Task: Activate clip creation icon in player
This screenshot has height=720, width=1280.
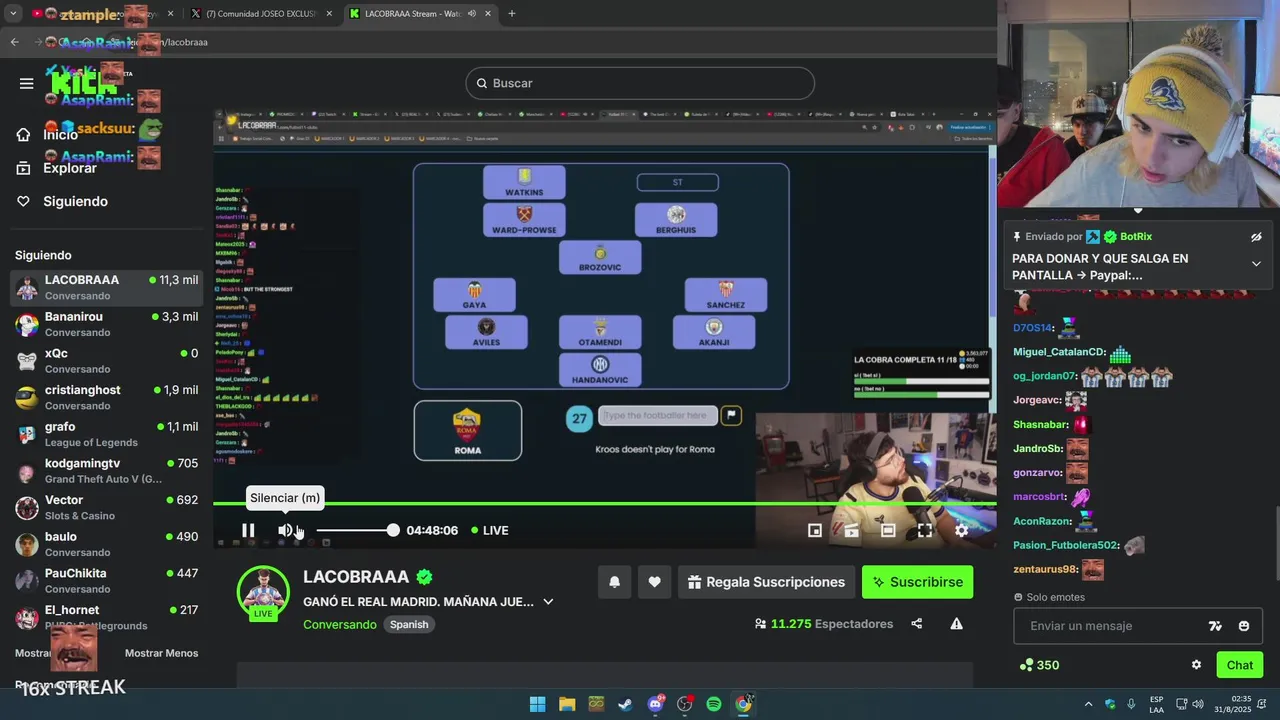Action: pos(851,530)
